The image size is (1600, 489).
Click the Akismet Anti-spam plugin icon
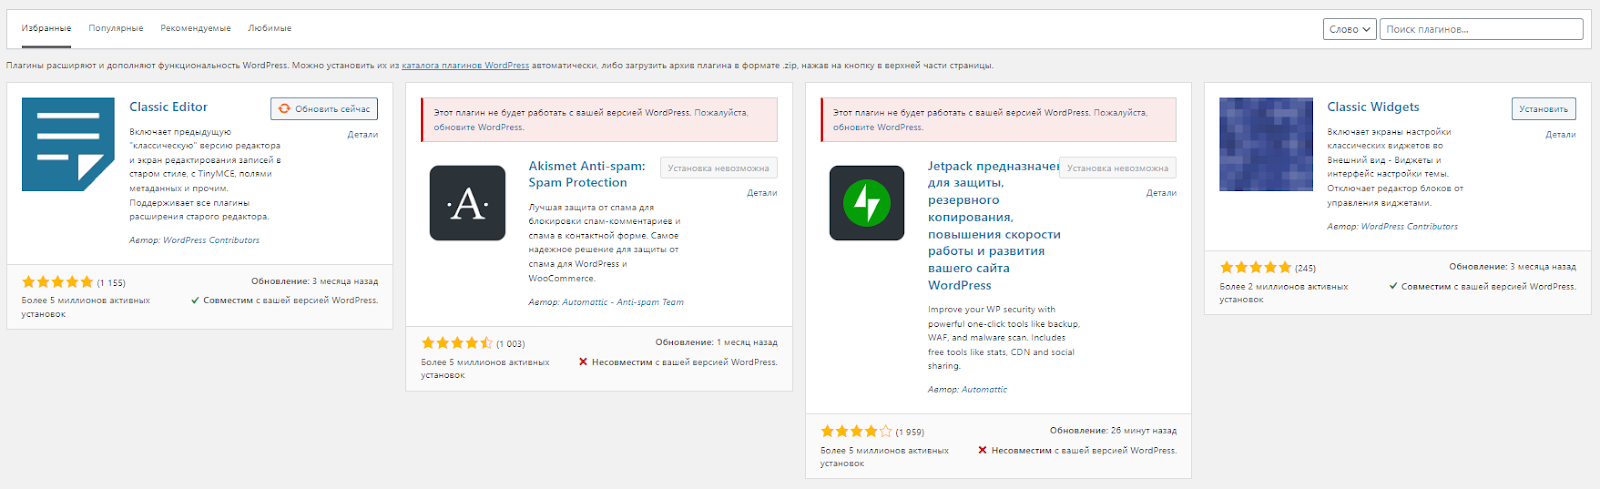coord(467,203)
